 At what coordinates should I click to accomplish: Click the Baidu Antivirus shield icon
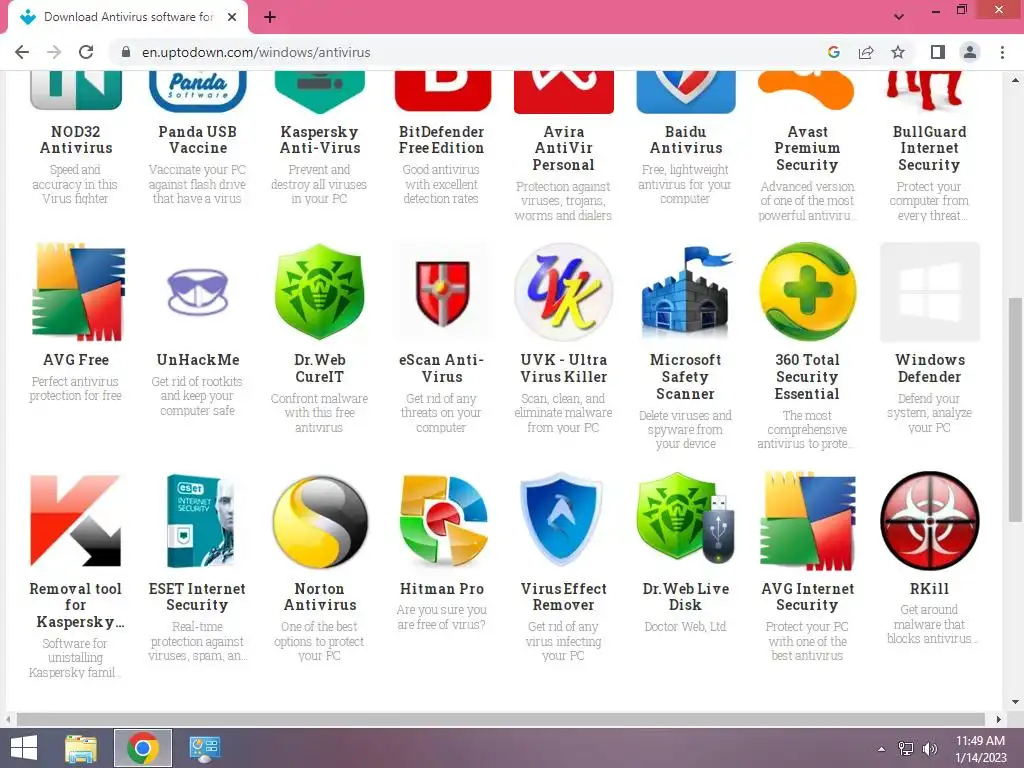(686, 91)
